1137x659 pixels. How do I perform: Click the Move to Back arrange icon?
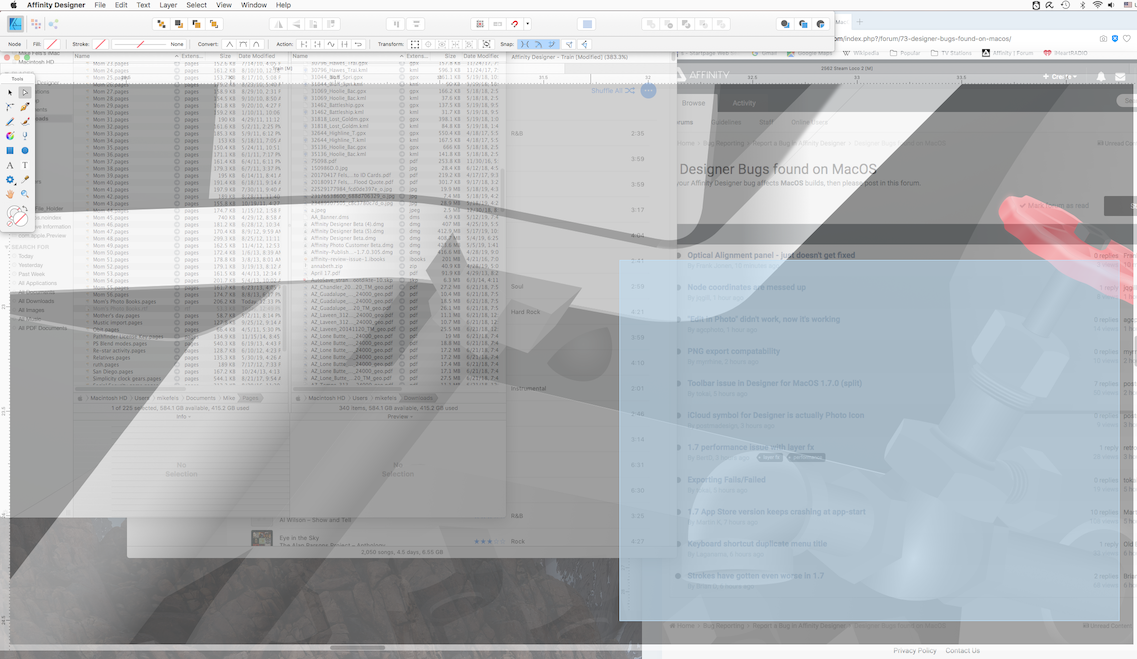162,24
